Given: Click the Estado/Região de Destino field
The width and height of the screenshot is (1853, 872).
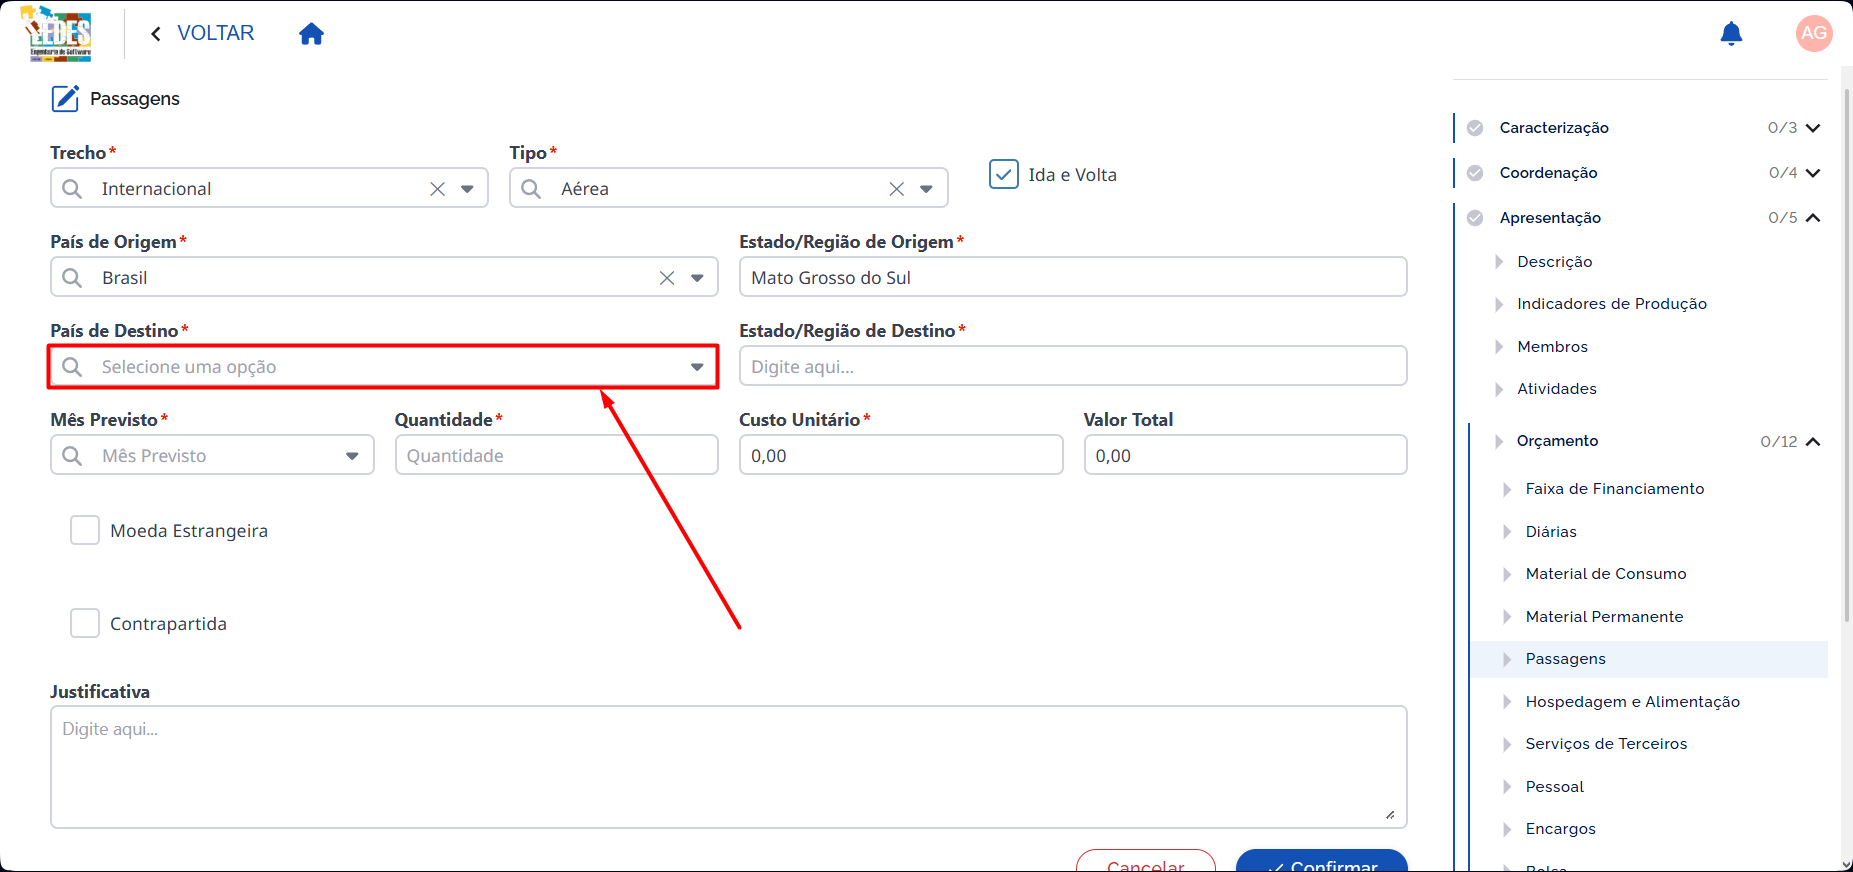Looking at the screenshot, I should click(1073, 366).
